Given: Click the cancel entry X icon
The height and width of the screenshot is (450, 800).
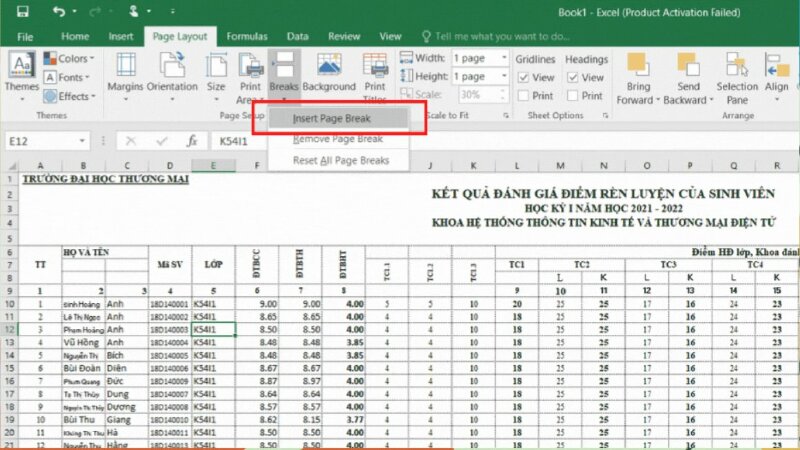Looking at the screenshot, I should pyautogui.click(x=131, y=141).
